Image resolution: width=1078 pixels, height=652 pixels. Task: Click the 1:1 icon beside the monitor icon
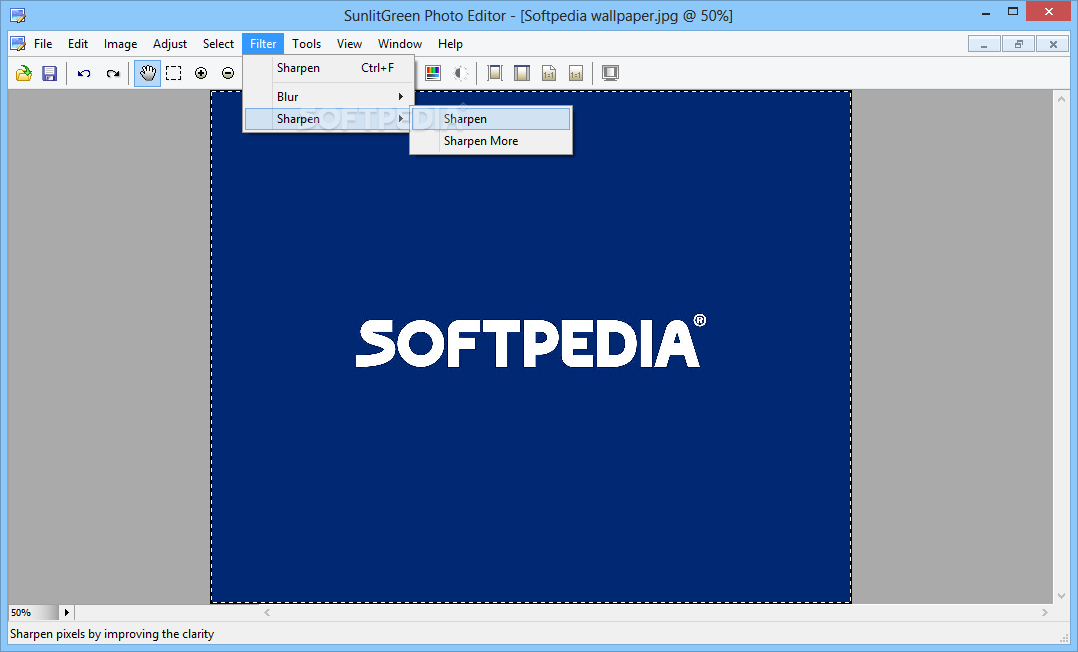576,73
